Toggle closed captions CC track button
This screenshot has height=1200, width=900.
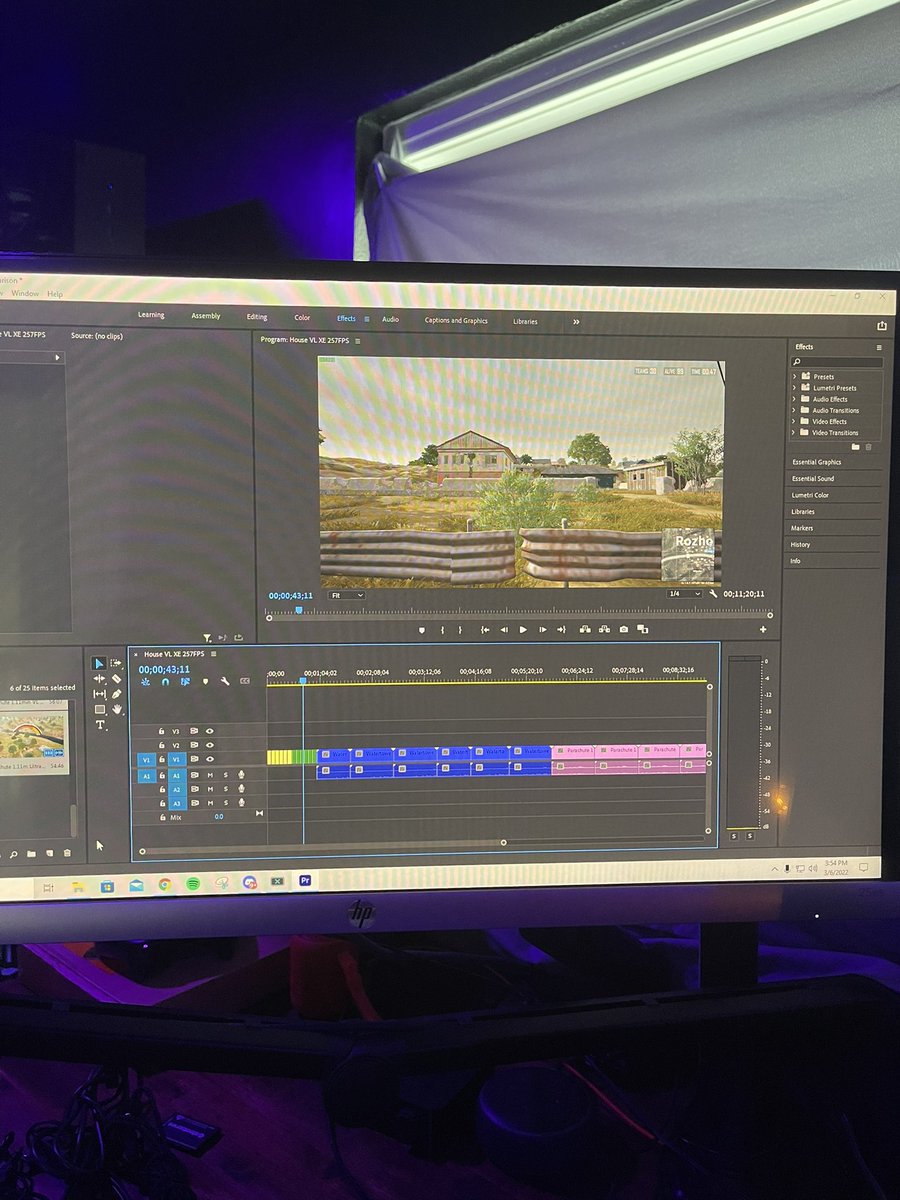[x=245, y=681]
